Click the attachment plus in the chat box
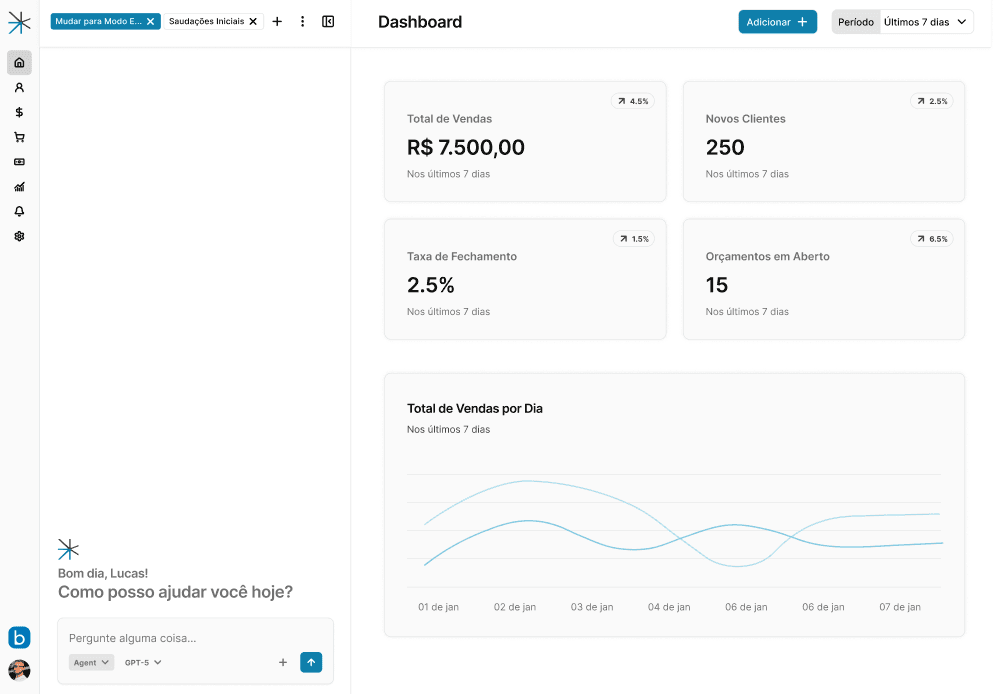Image resolution: width=993 pixels, height=694 pixels. (283, 662)
